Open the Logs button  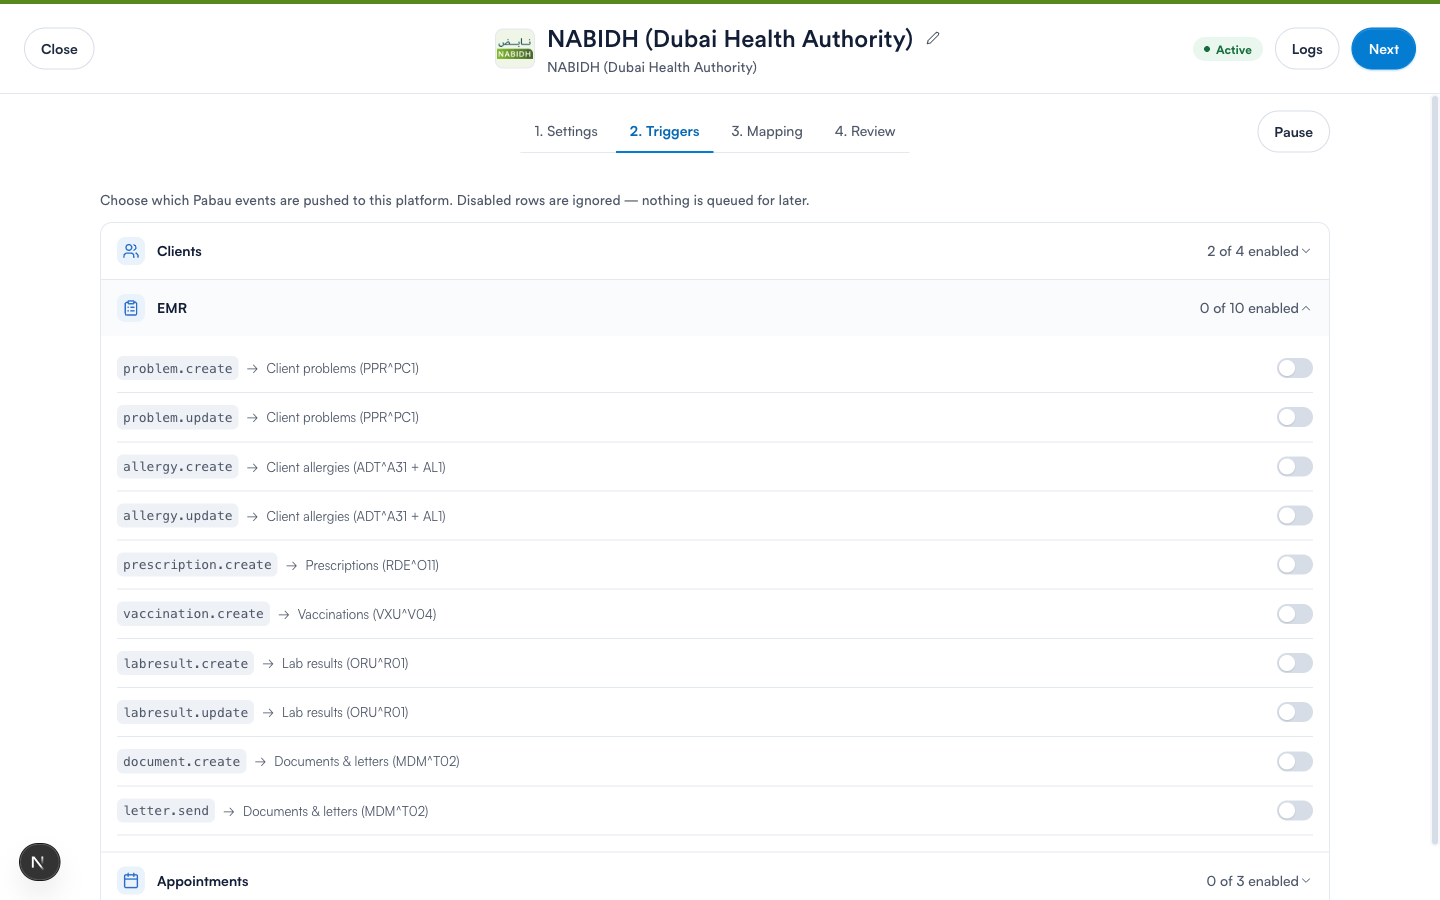(x=1307, y=49)
